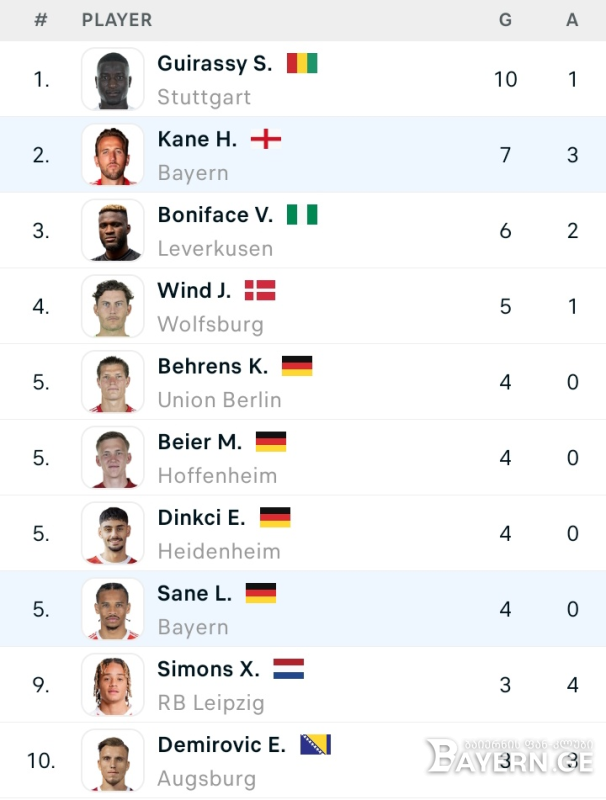Click Germany flag icon beside Sane L.
This screenshot has height=800, width=606.
(261, 593)
